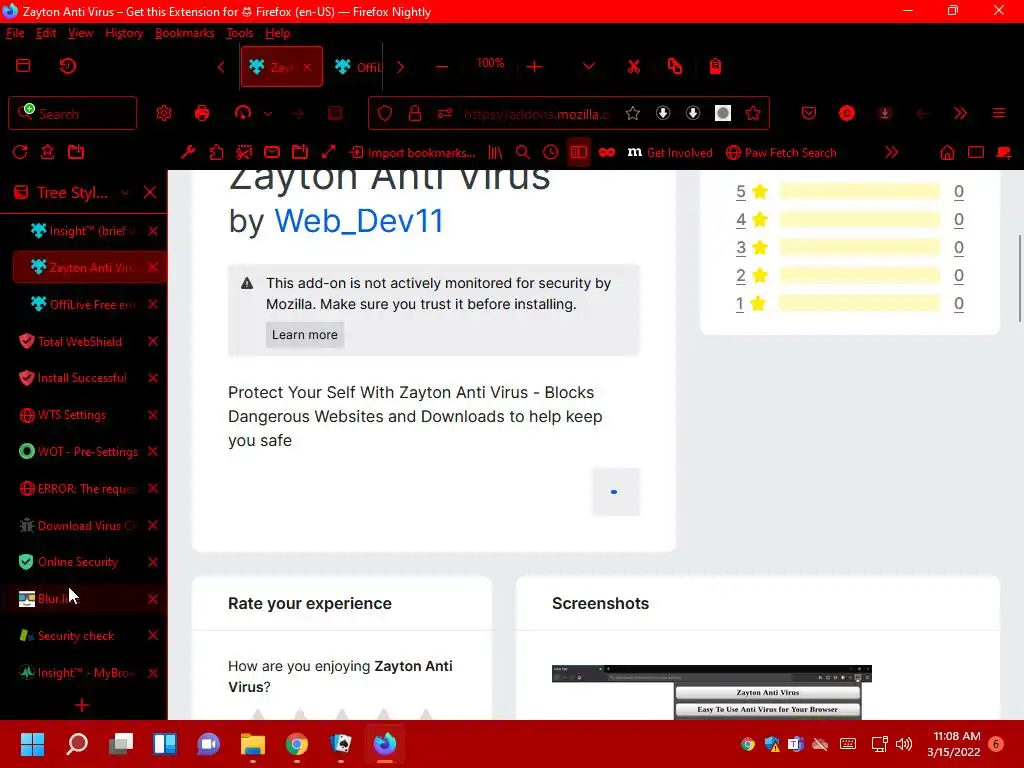Click the zoom out minus icon
The width and height of the screenshot is (1024, 768).
click(x=442, y=67)
